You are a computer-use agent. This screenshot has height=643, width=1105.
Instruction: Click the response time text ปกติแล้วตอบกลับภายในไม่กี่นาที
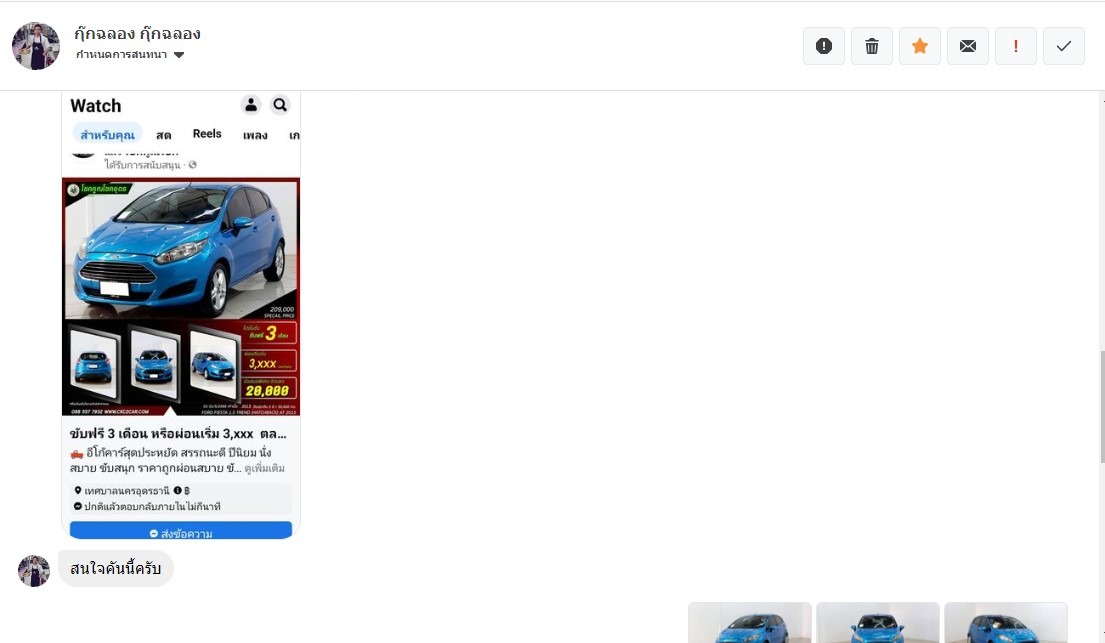pyautogui.click(x=152, y=506)
